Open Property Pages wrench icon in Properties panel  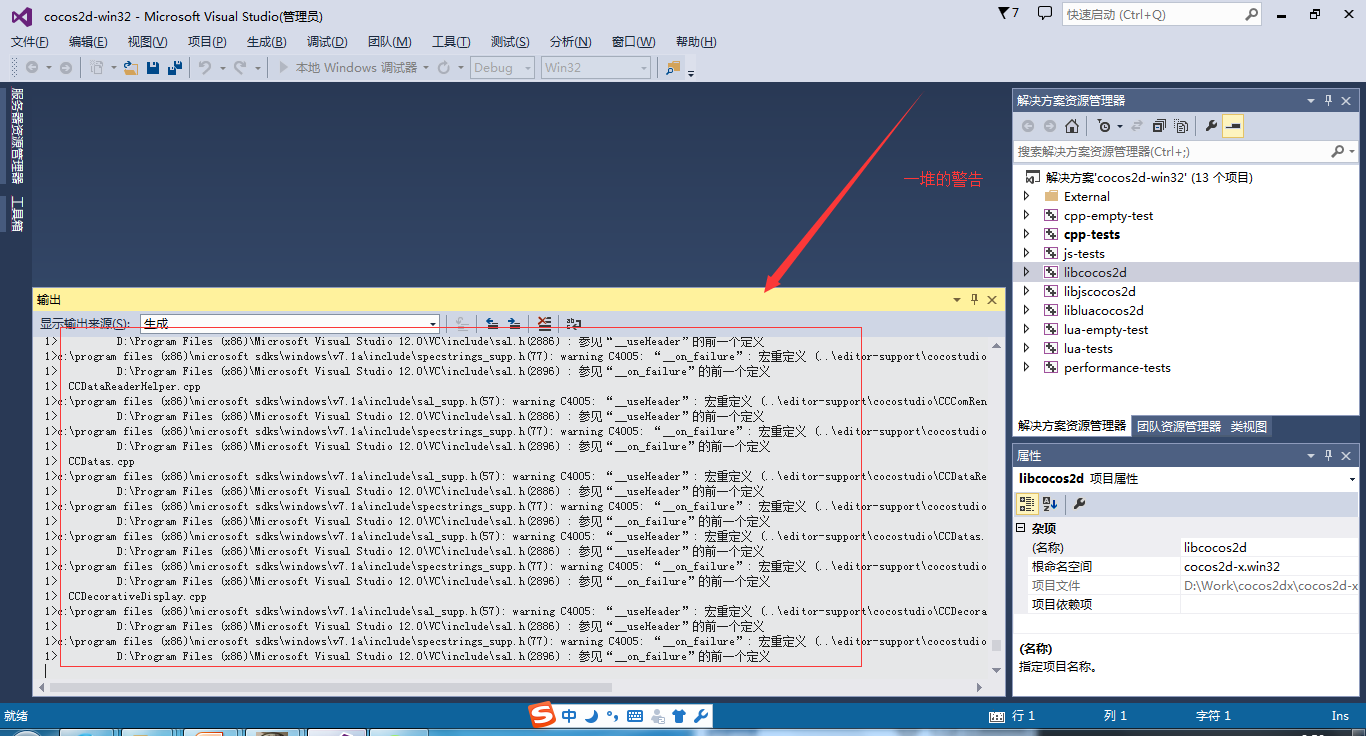click(1080, 504)
